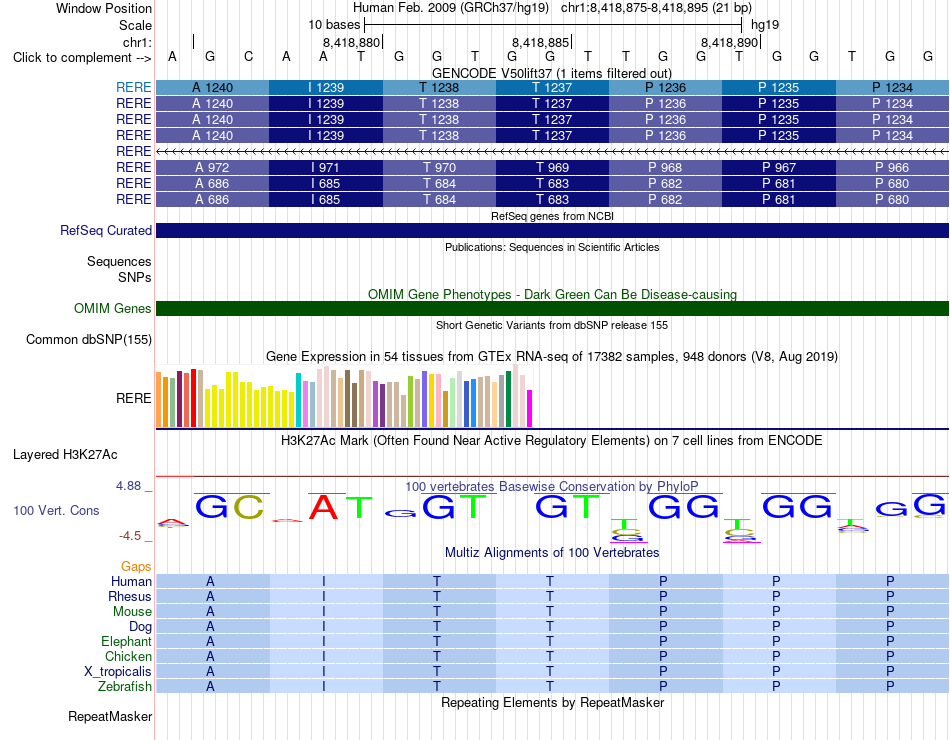Click the '10 bases' scale bar
This screenshot has width=950, height=740.
[553, 25]
